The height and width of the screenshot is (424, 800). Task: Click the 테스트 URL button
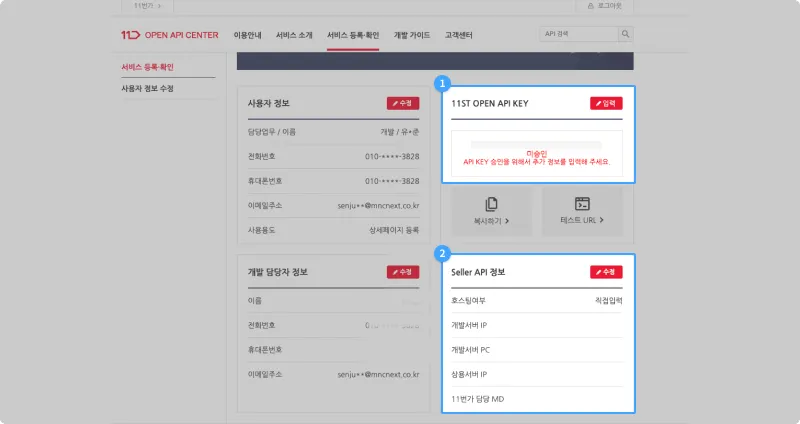582,211
